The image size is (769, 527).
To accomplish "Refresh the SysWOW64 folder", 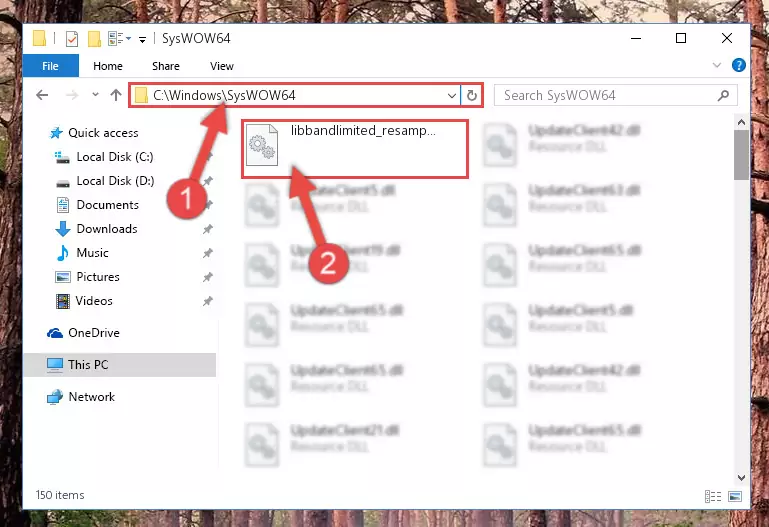I will coord(471,95).
